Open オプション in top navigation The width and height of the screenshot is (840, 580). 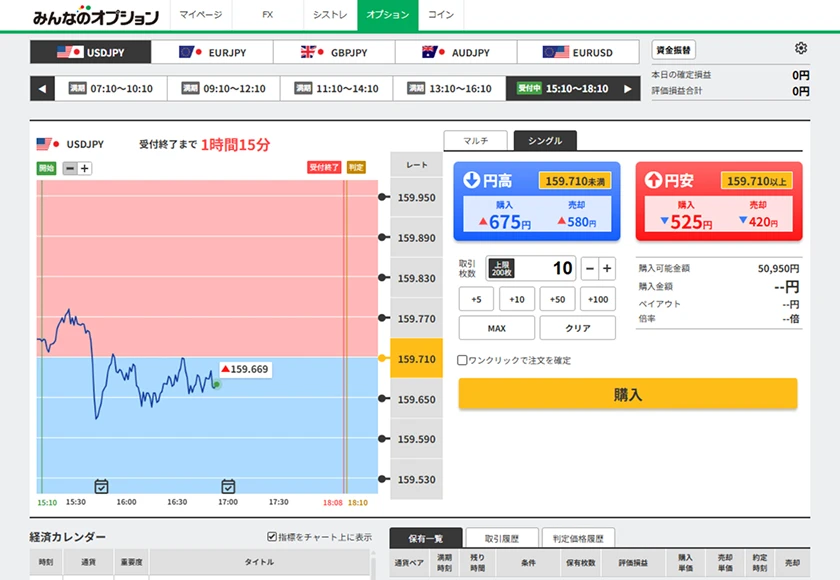[388, 15]
